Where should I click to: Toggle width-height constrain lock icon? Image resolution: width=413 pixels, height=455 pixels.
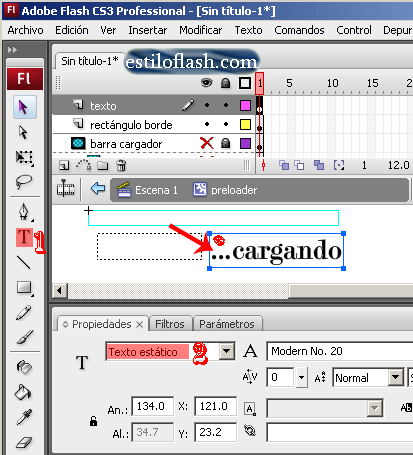pyautogui.click(x=93, y=421)
